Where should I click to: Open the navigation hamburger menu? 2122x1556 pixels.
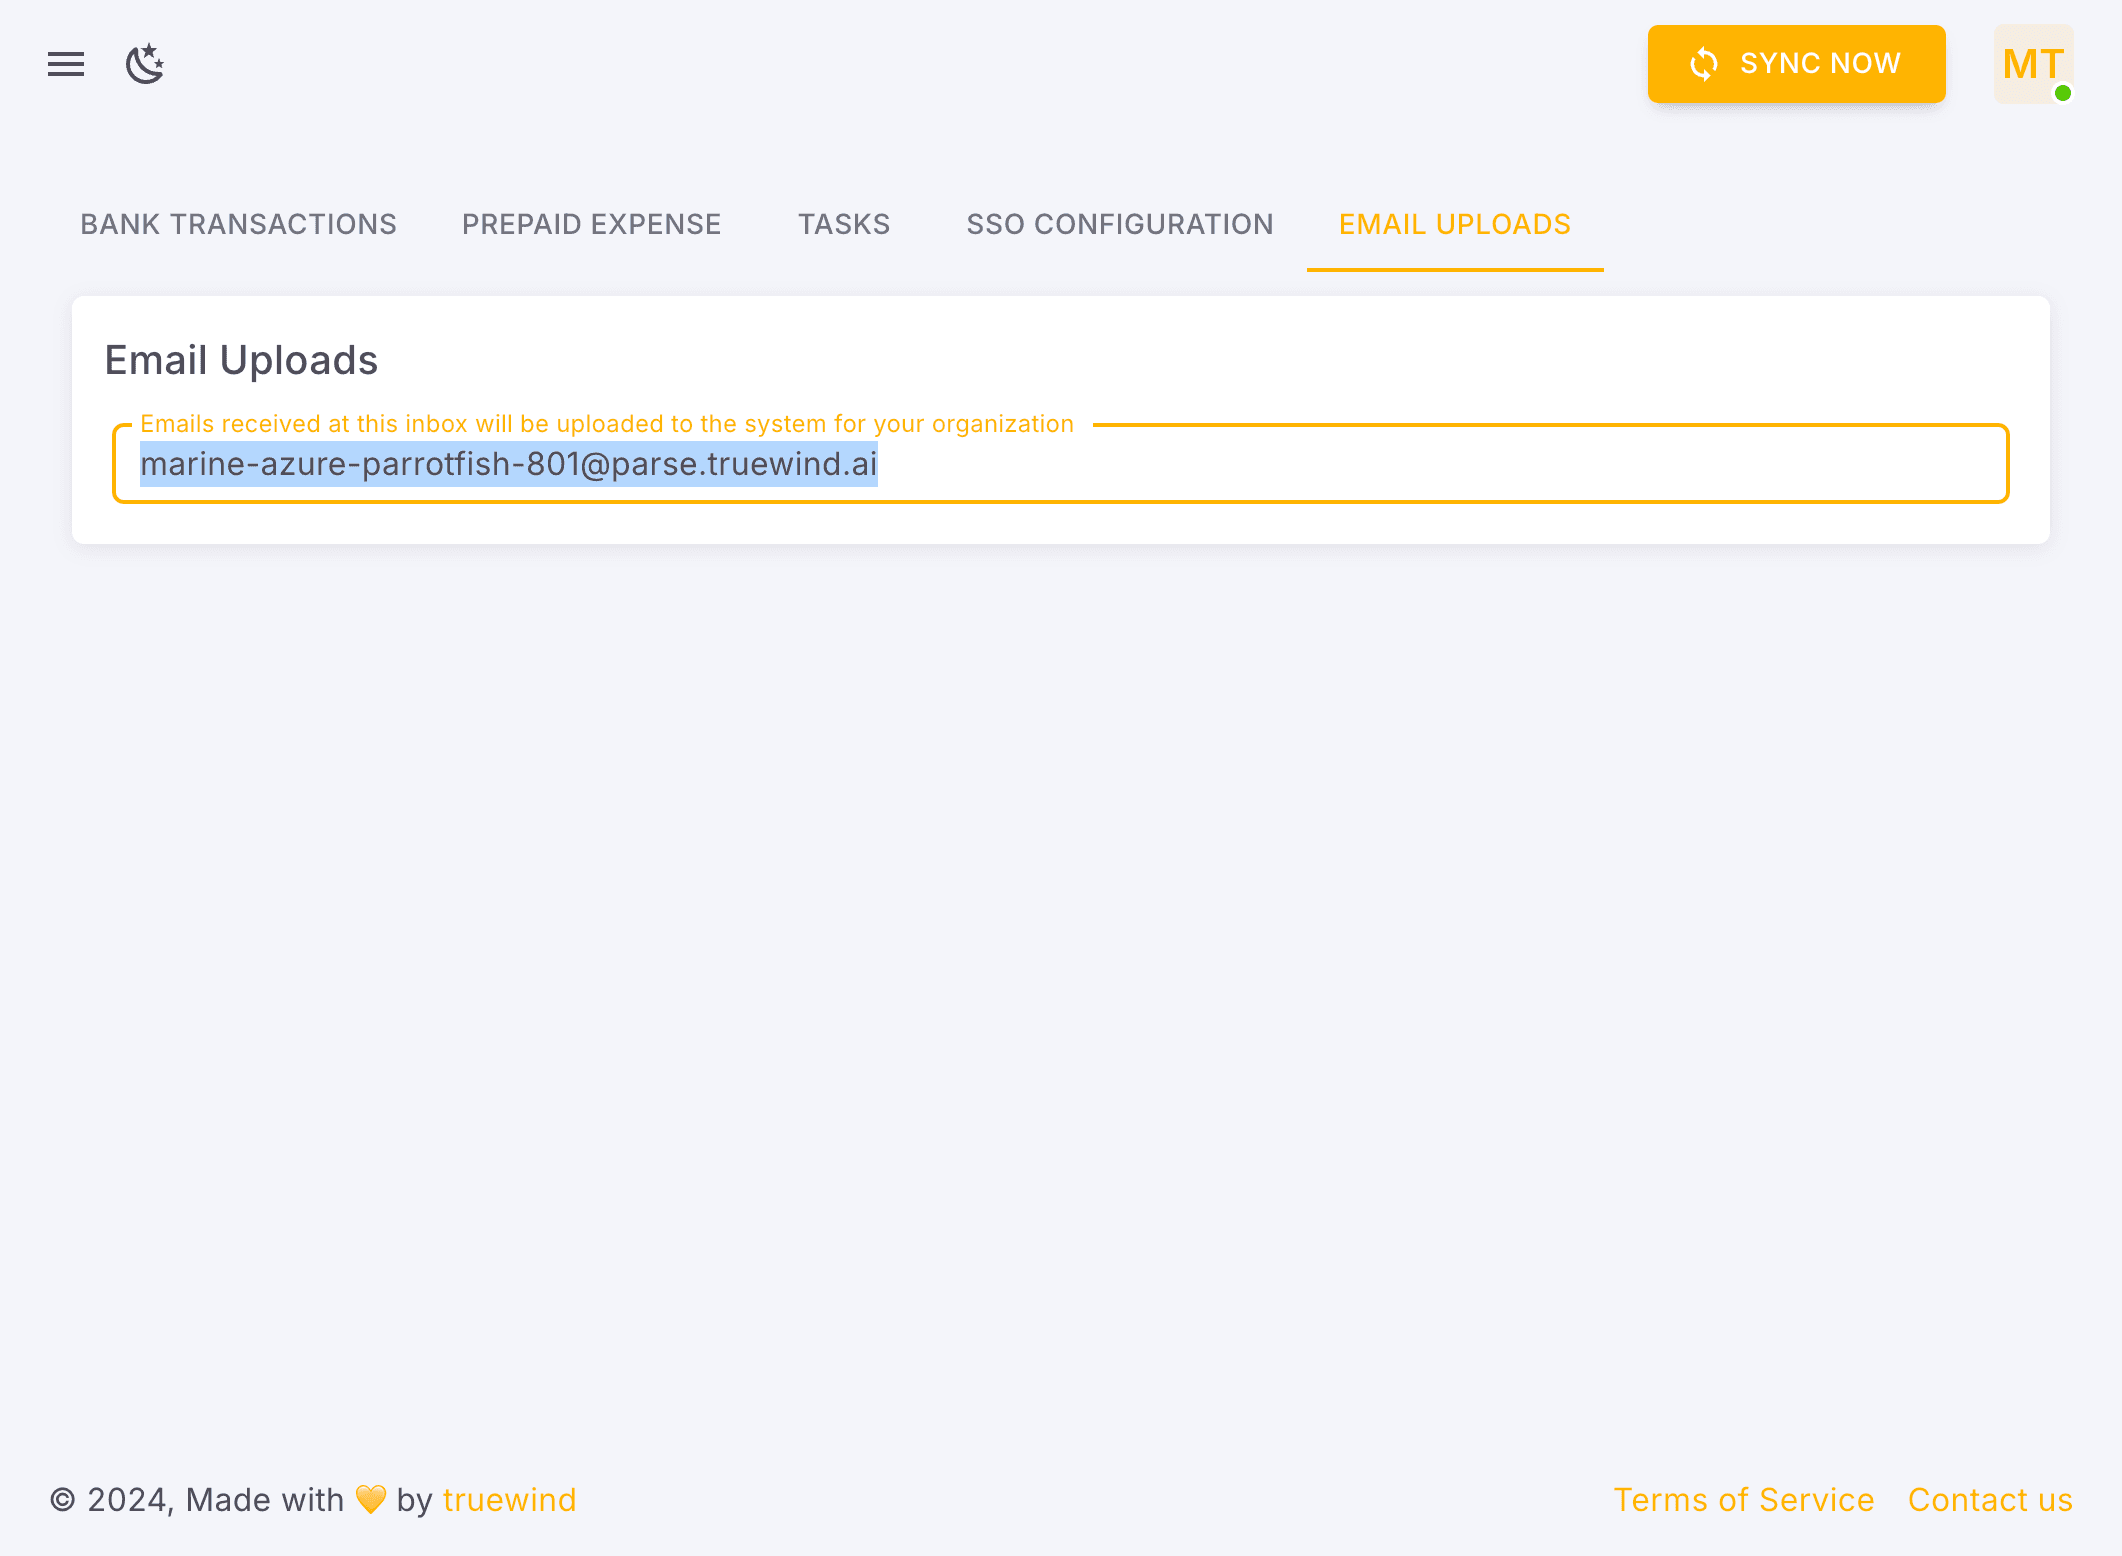coord(66,64)
